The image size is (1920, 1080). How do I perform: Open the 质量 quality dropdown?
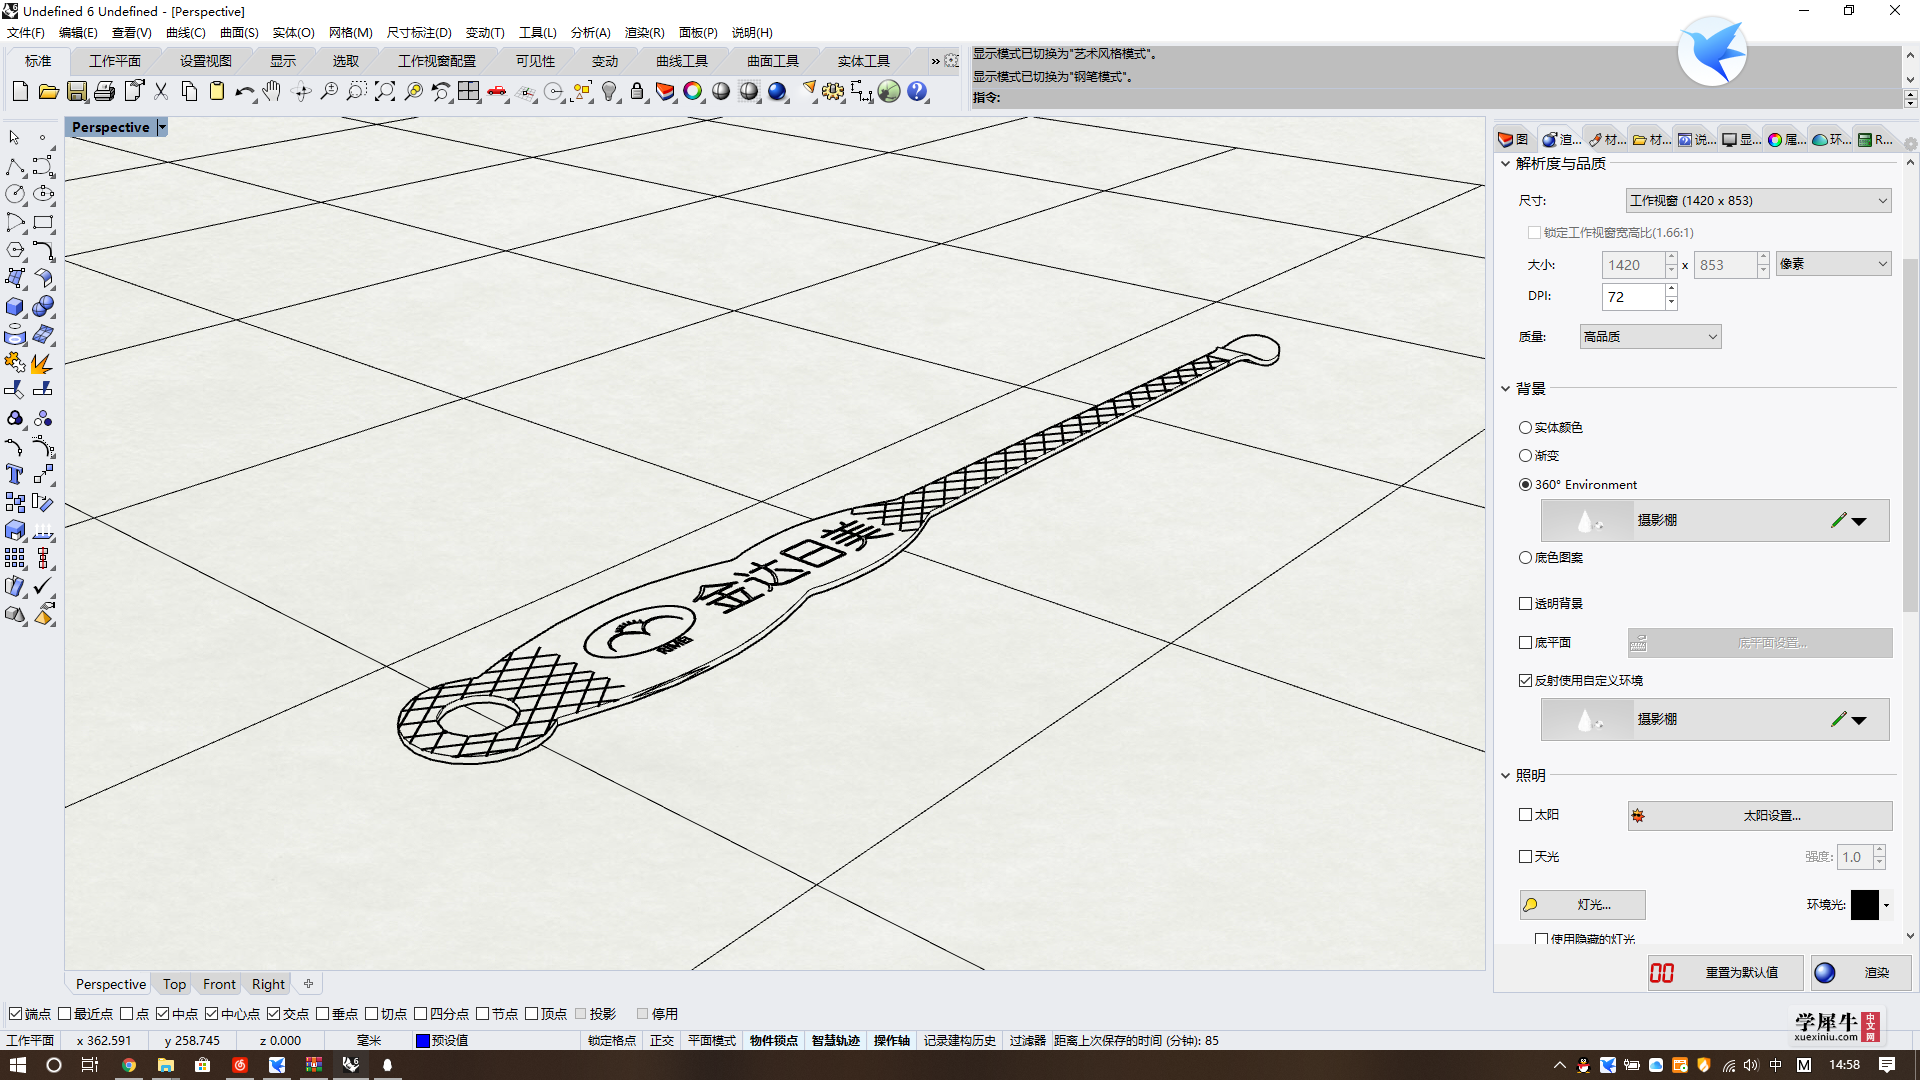[x=1650, y=337]
